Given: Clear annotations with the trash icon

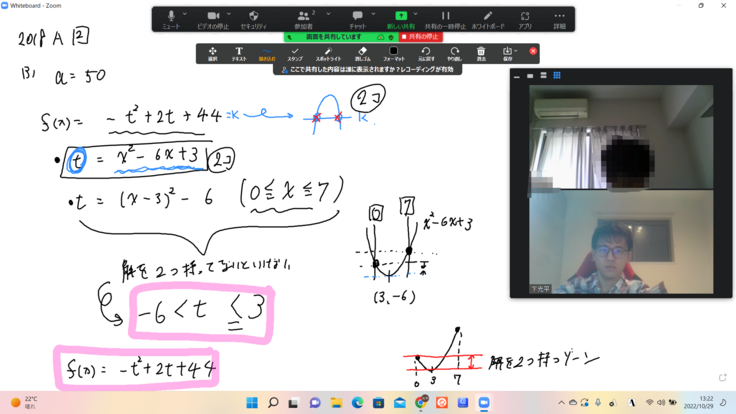Looking at the screenshot, I should [481, 53].
